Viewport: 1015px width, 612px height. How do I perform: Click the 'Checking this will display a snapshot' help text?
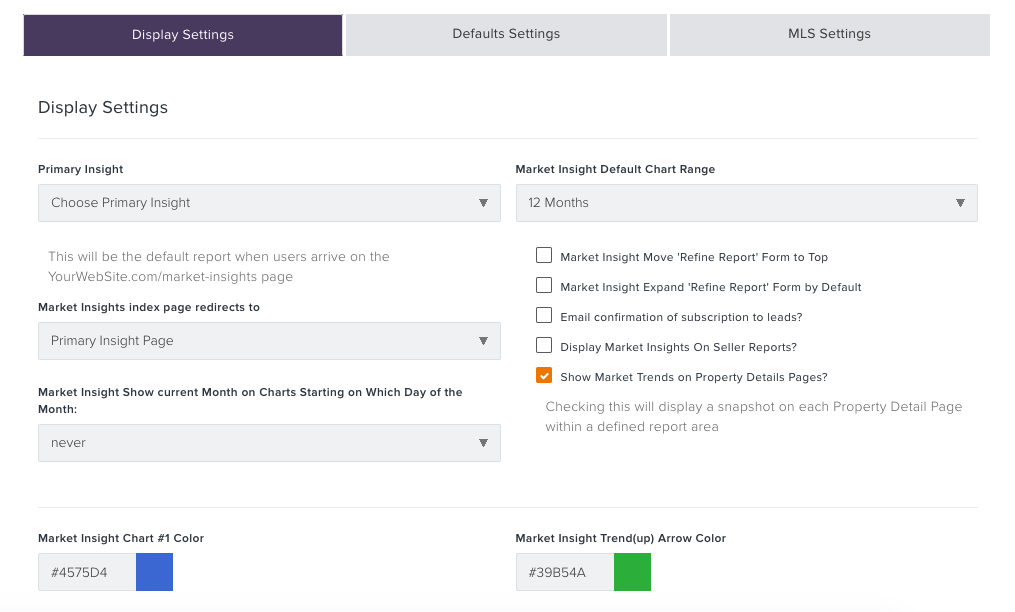tap(753, 416)
